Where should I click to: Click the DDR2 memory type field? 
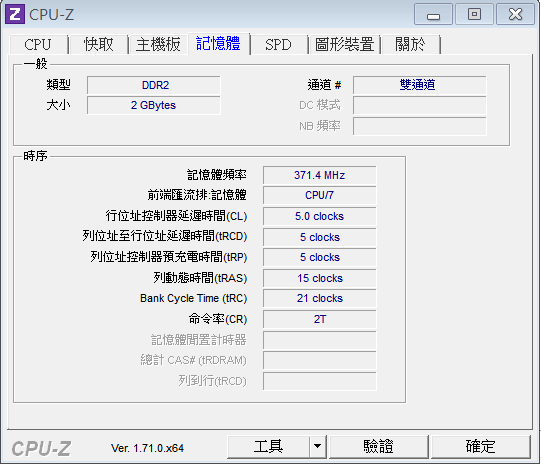click(154, 85)
